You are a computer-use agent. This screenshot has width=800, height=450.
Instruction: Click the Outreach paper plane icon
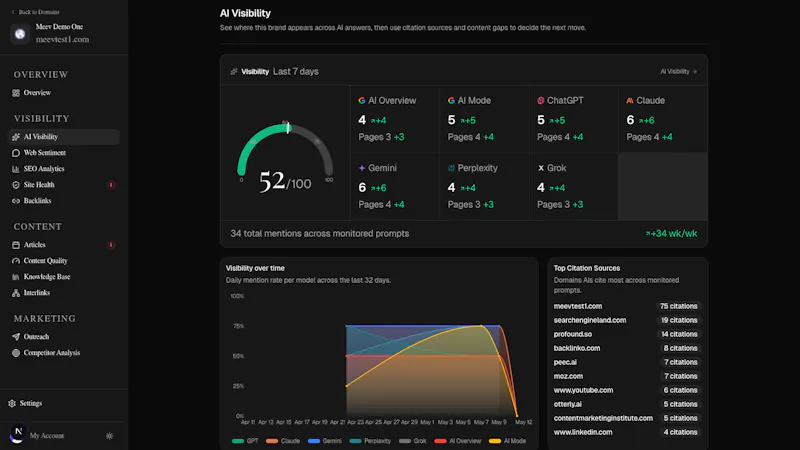click(16, 337)
